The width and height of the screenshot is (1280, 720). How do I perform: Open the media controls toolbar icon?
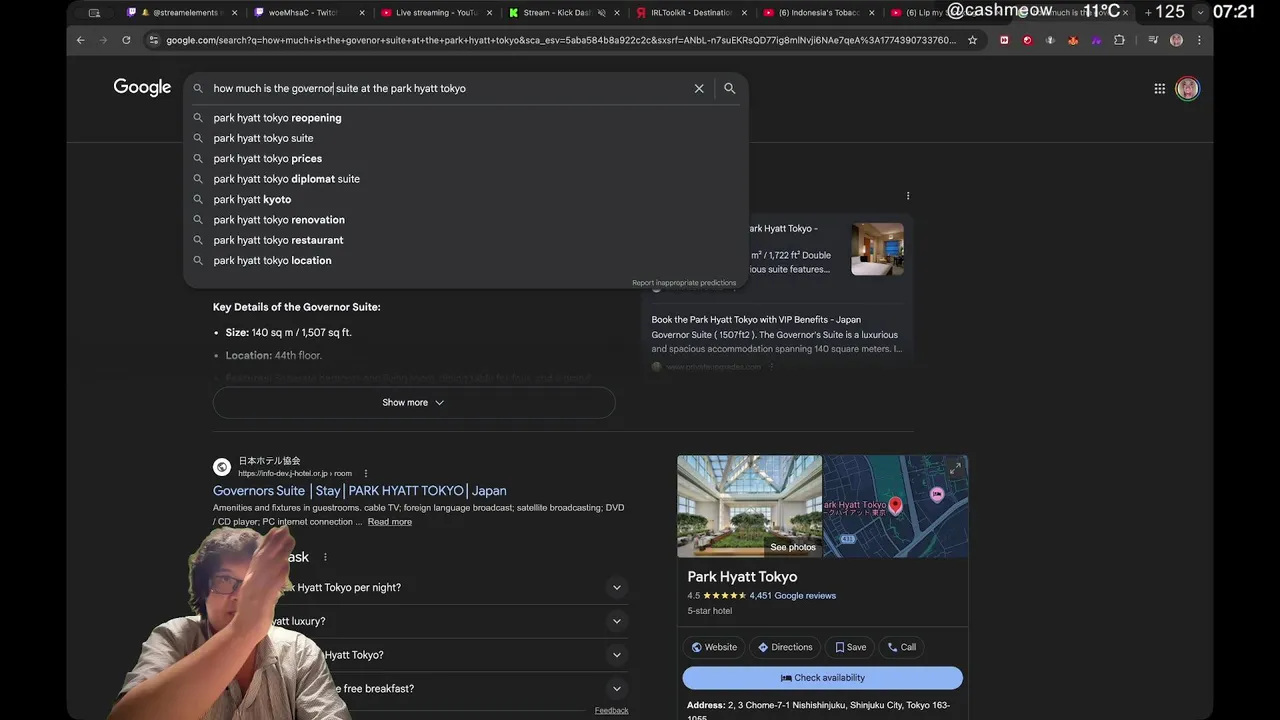[x=1153, y=40]
